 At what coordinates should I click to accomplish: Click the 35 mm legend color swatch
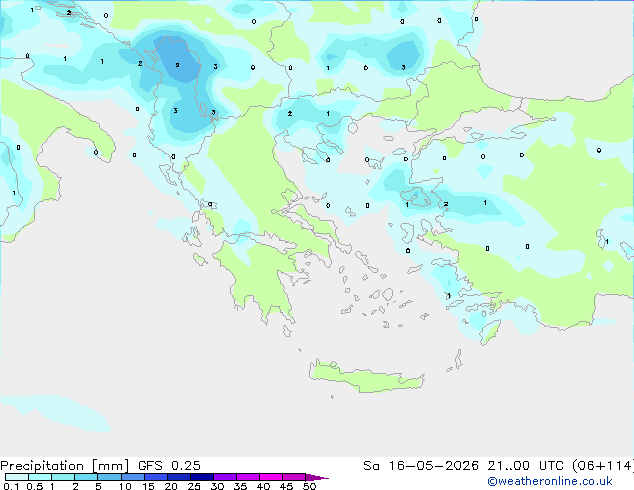click(247, 477)
